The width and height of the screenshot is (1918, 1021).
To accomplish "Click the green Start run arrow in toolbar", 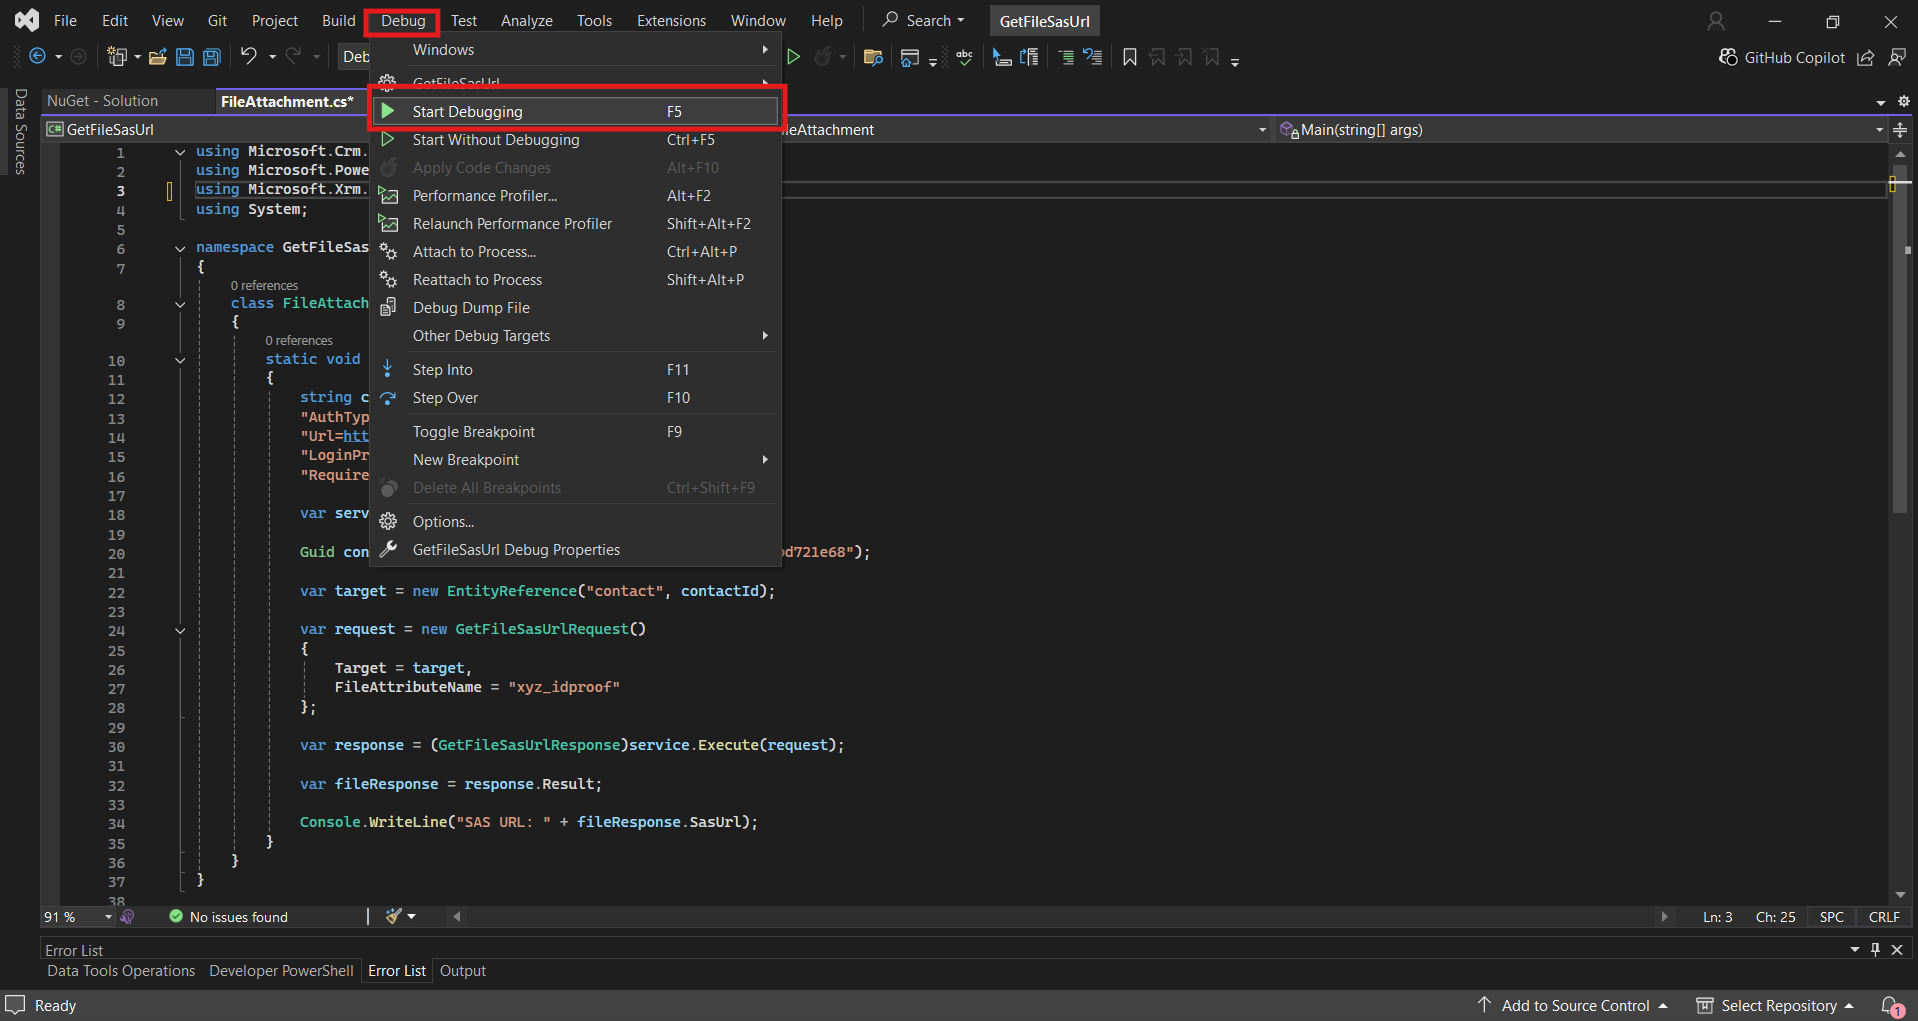I will pyautogui.click(x=793, y=57).
